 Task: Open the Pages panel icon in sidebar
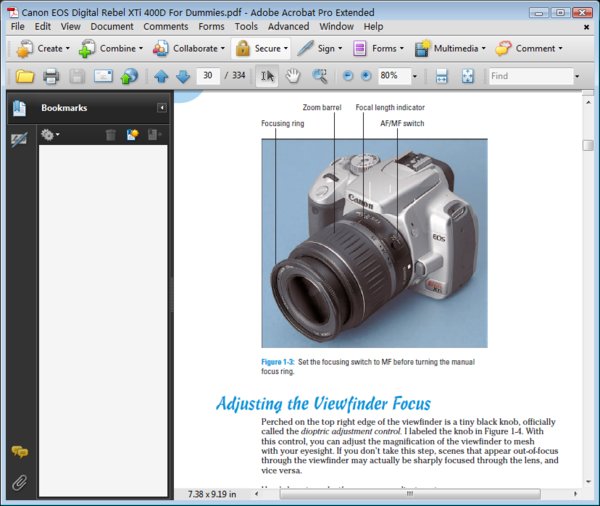pos(20,108)
